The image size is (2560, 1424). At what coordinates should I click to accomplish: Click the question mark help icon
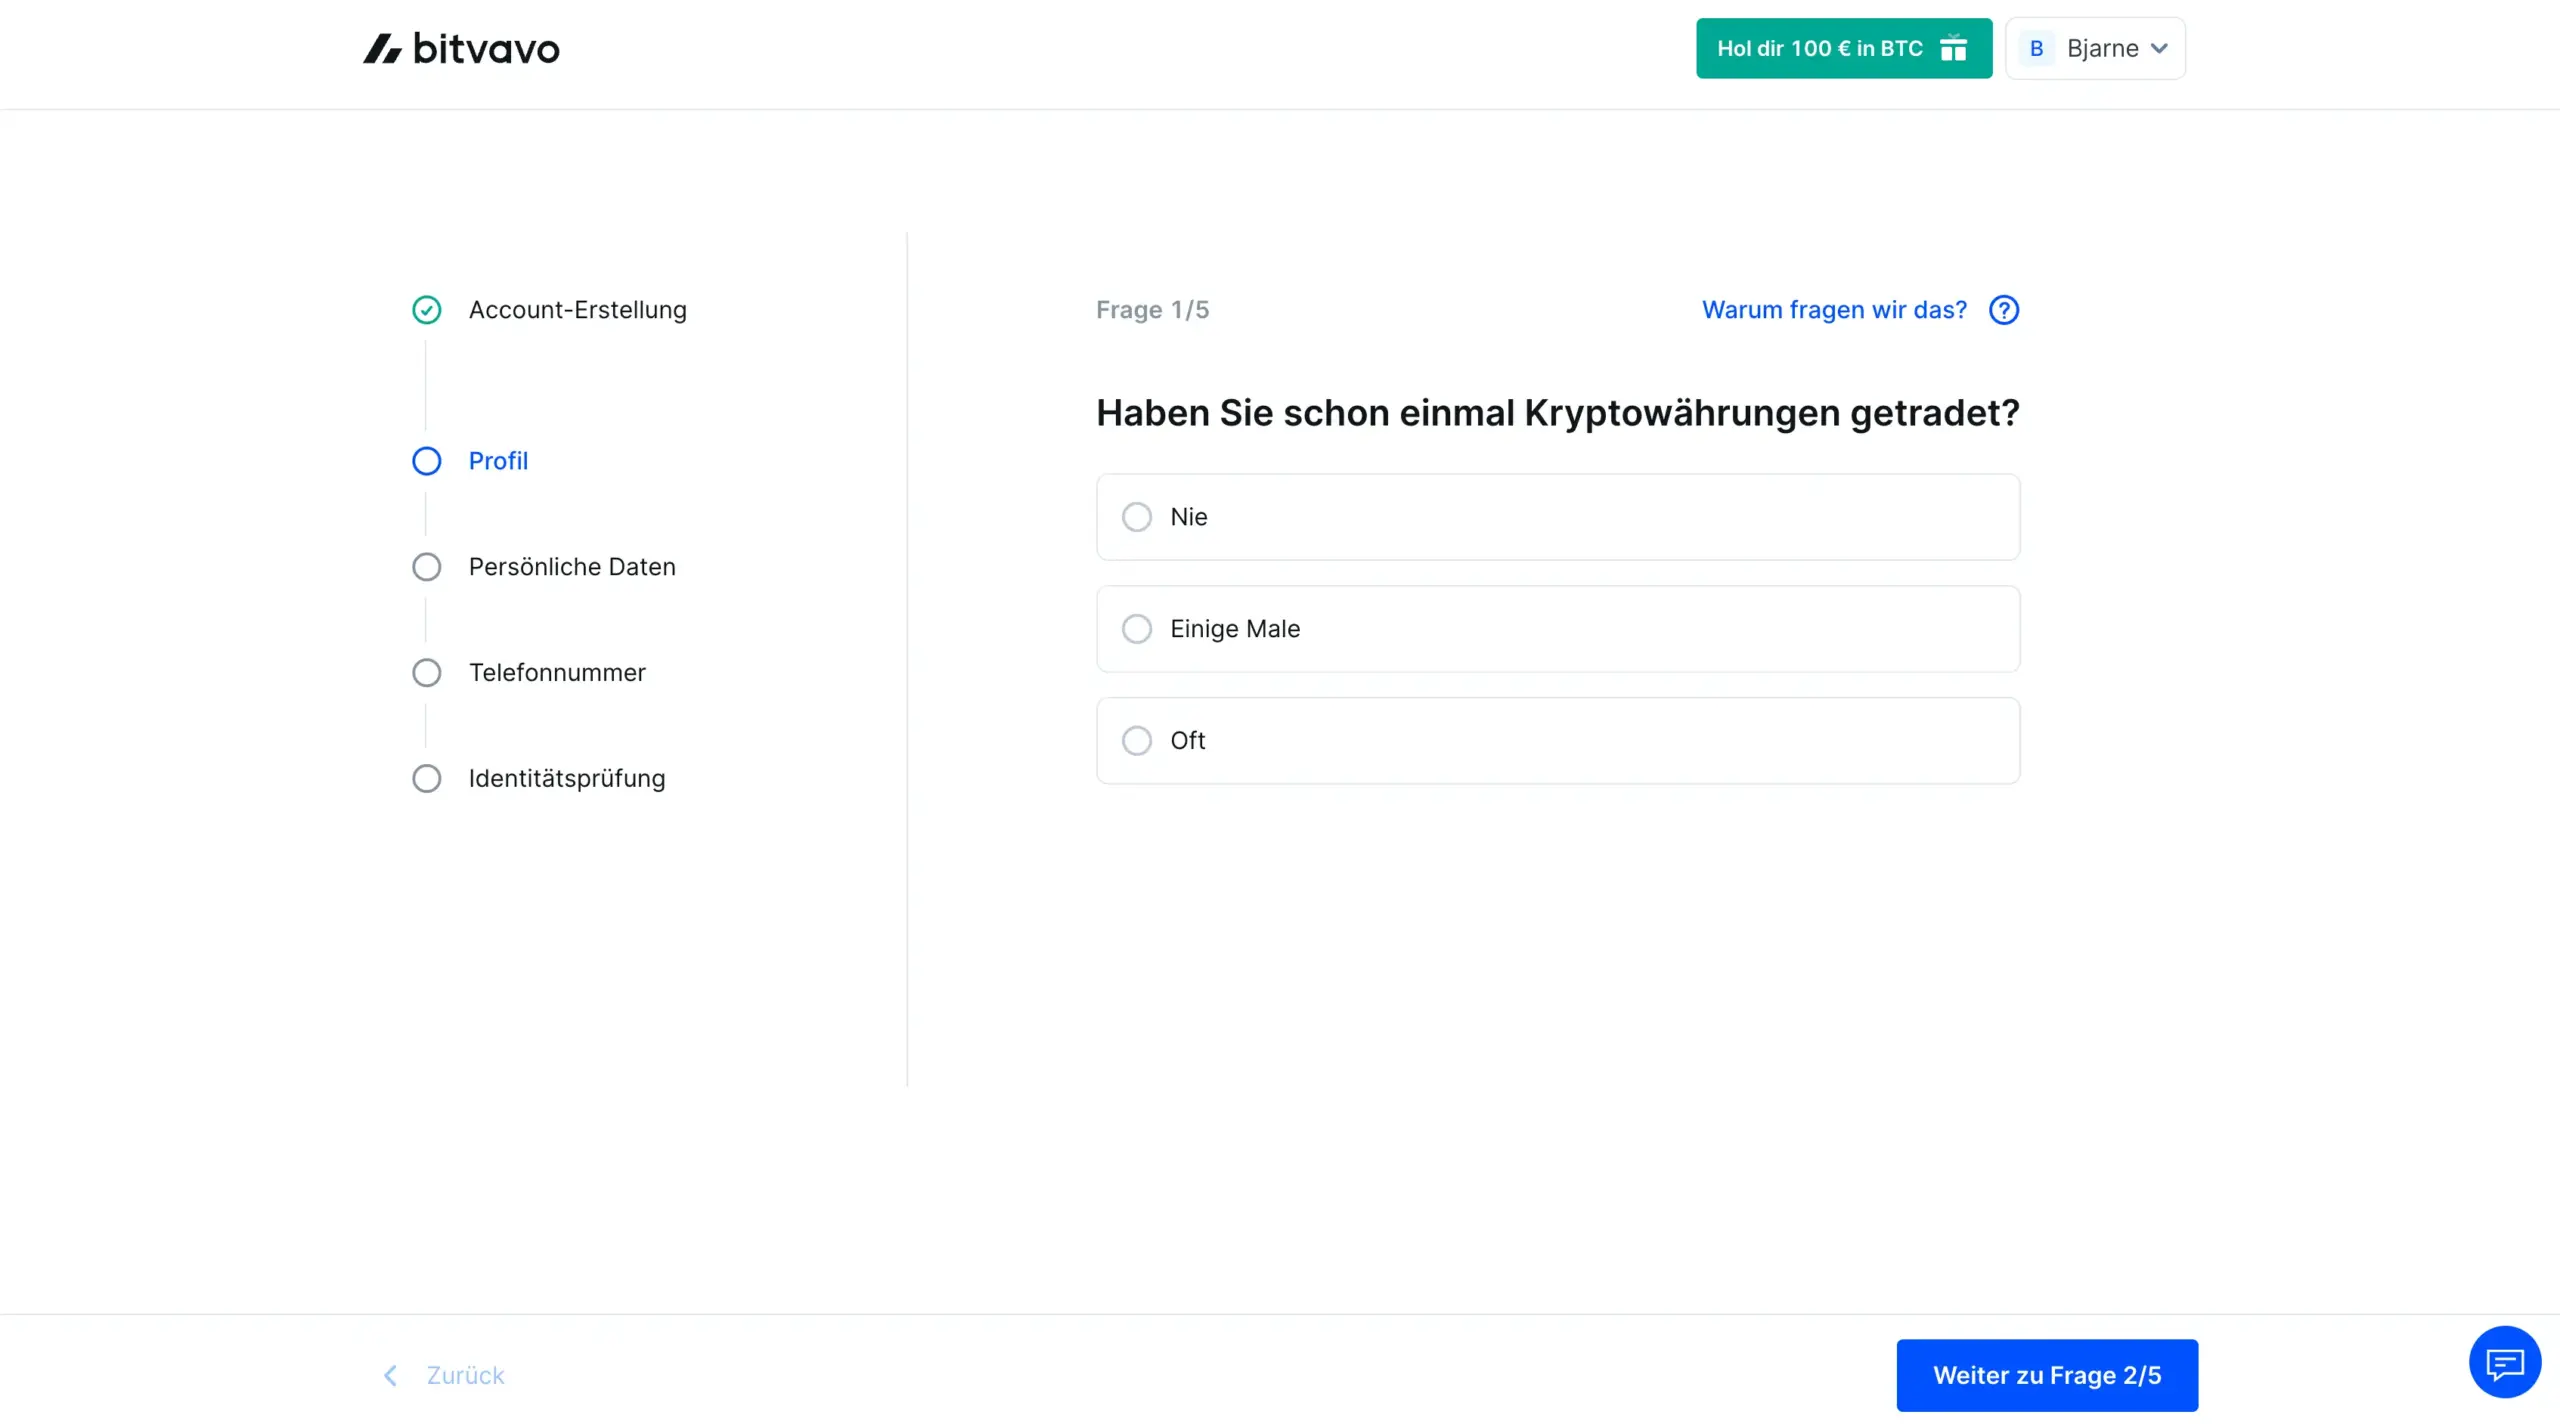tap(2003, 310)
